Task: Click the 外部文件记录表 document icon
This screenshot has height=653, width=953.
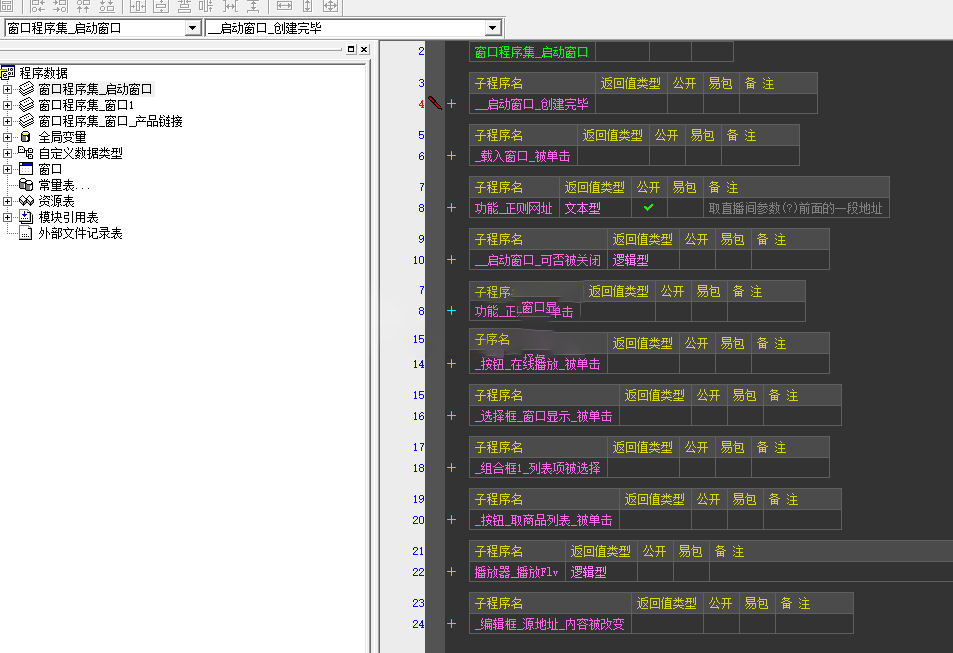Action: (26, 233)
